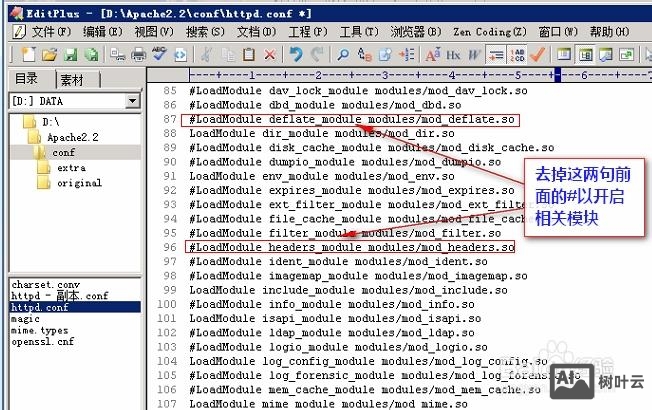Switch to the 素材 tab
This screenshot has width=652, height=410.
(73, 79)
